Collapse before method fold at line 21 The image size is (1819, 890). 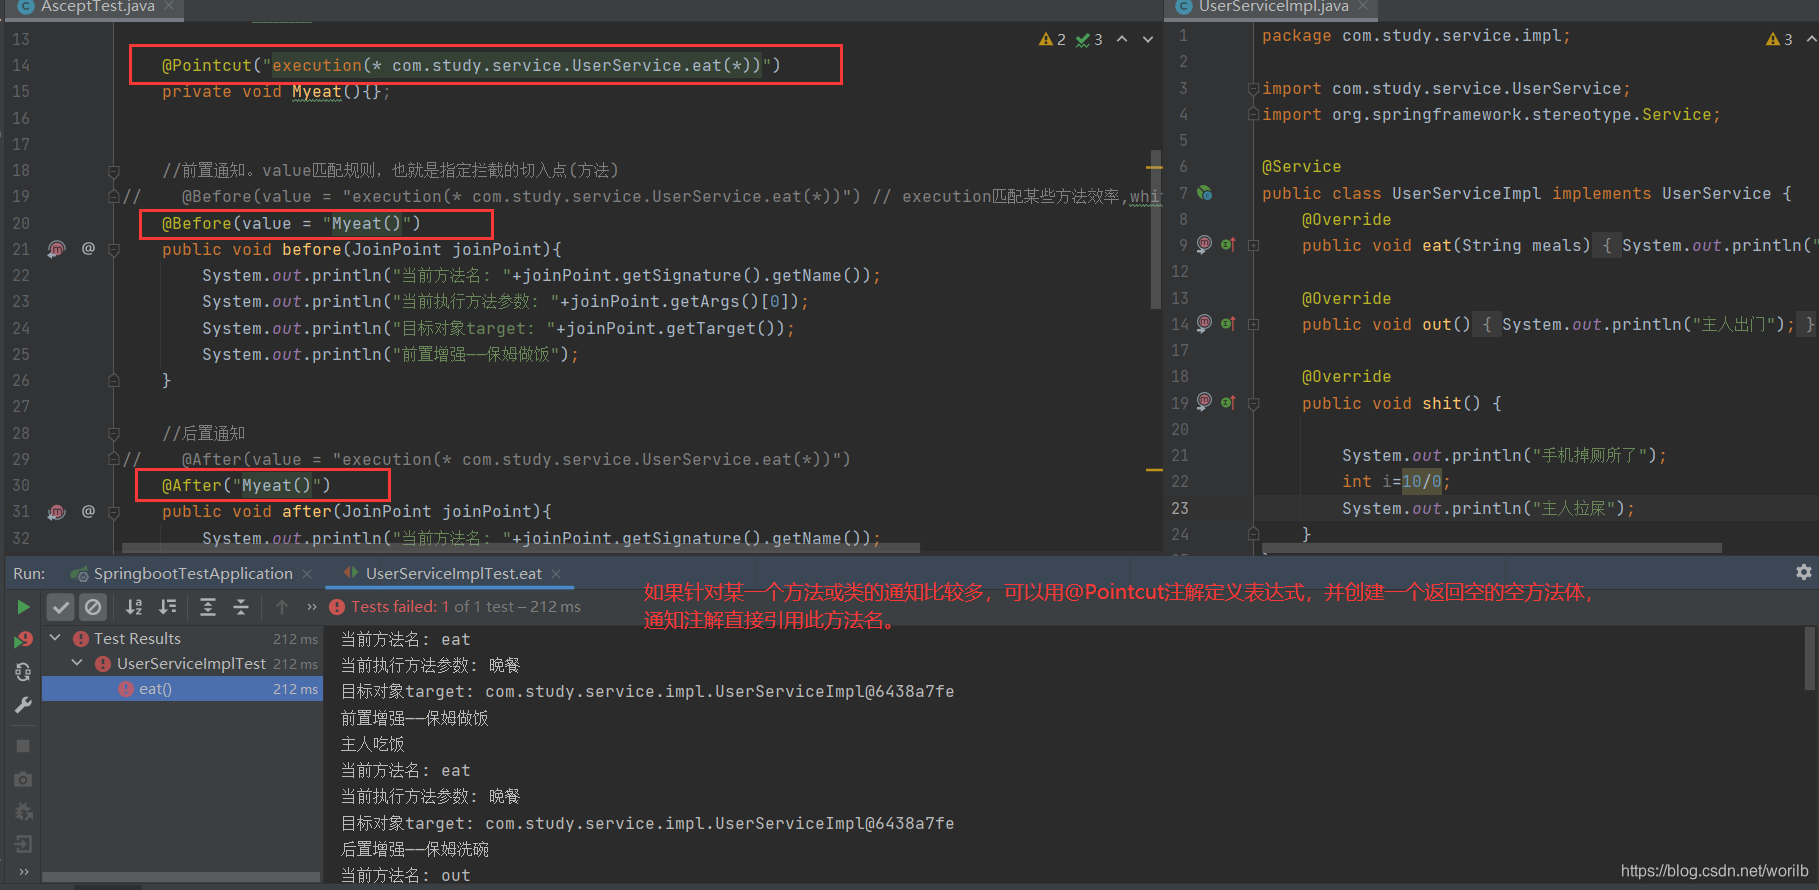(x=114, y=249)
